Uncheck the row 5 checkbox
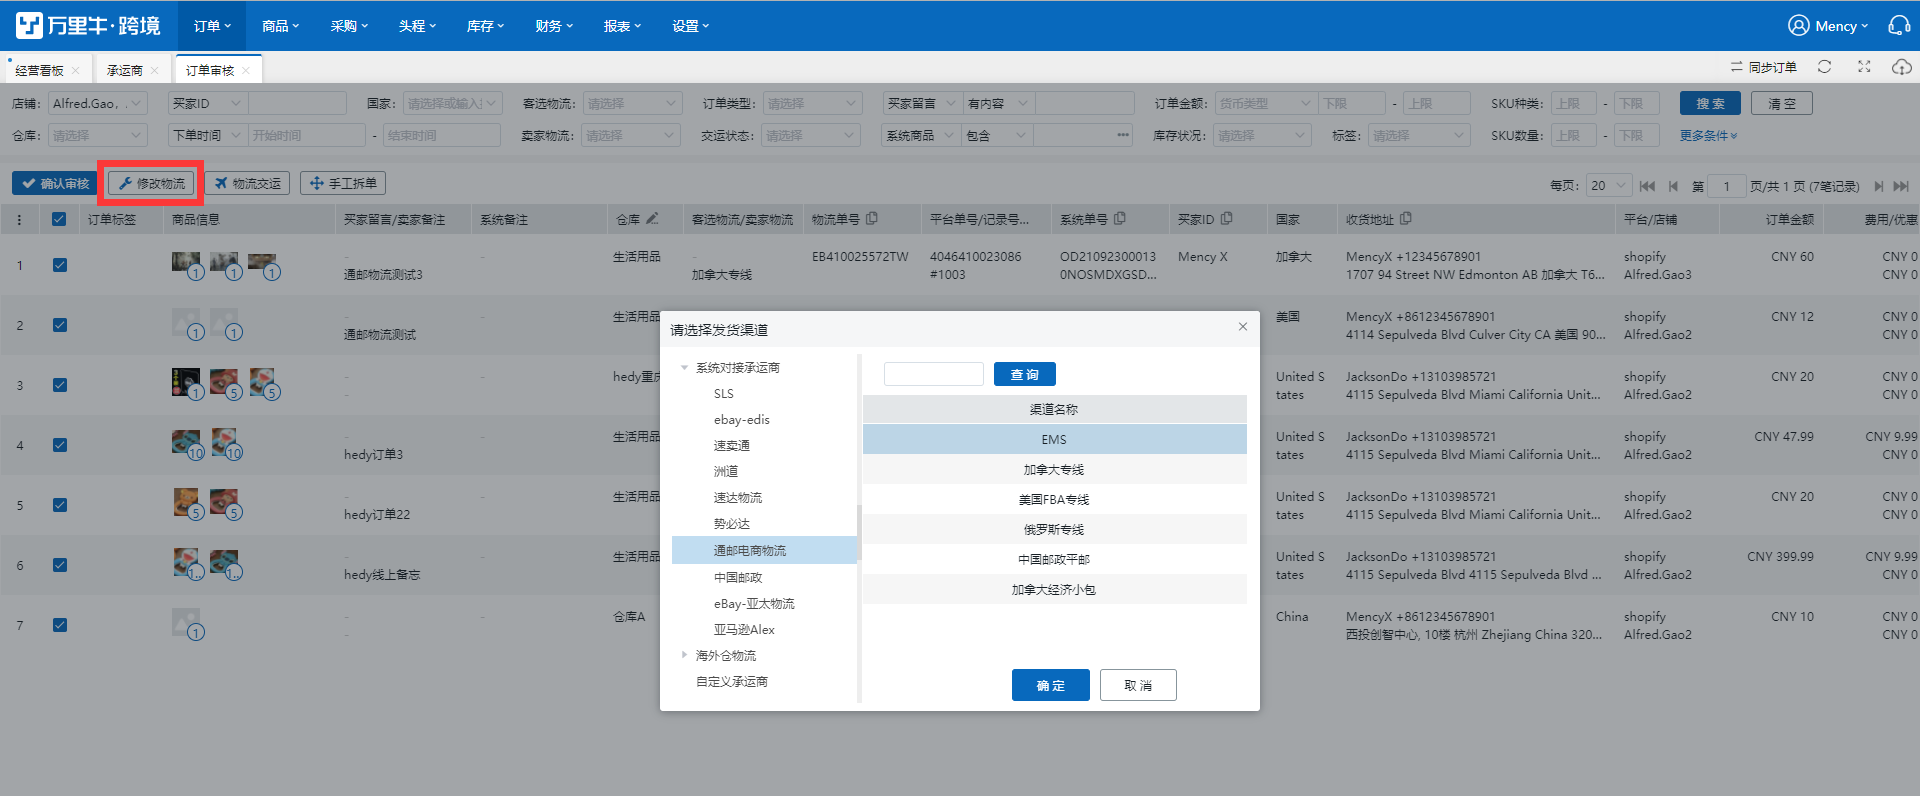 point(60,505)
